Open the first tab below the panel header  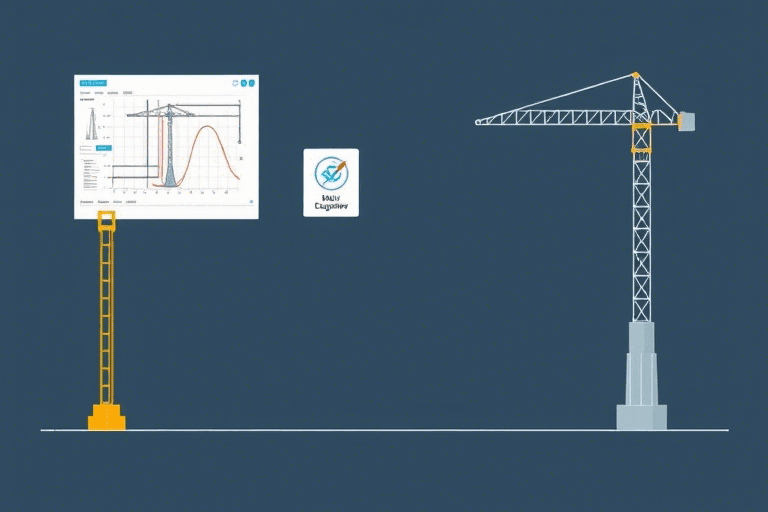(84, 95)
